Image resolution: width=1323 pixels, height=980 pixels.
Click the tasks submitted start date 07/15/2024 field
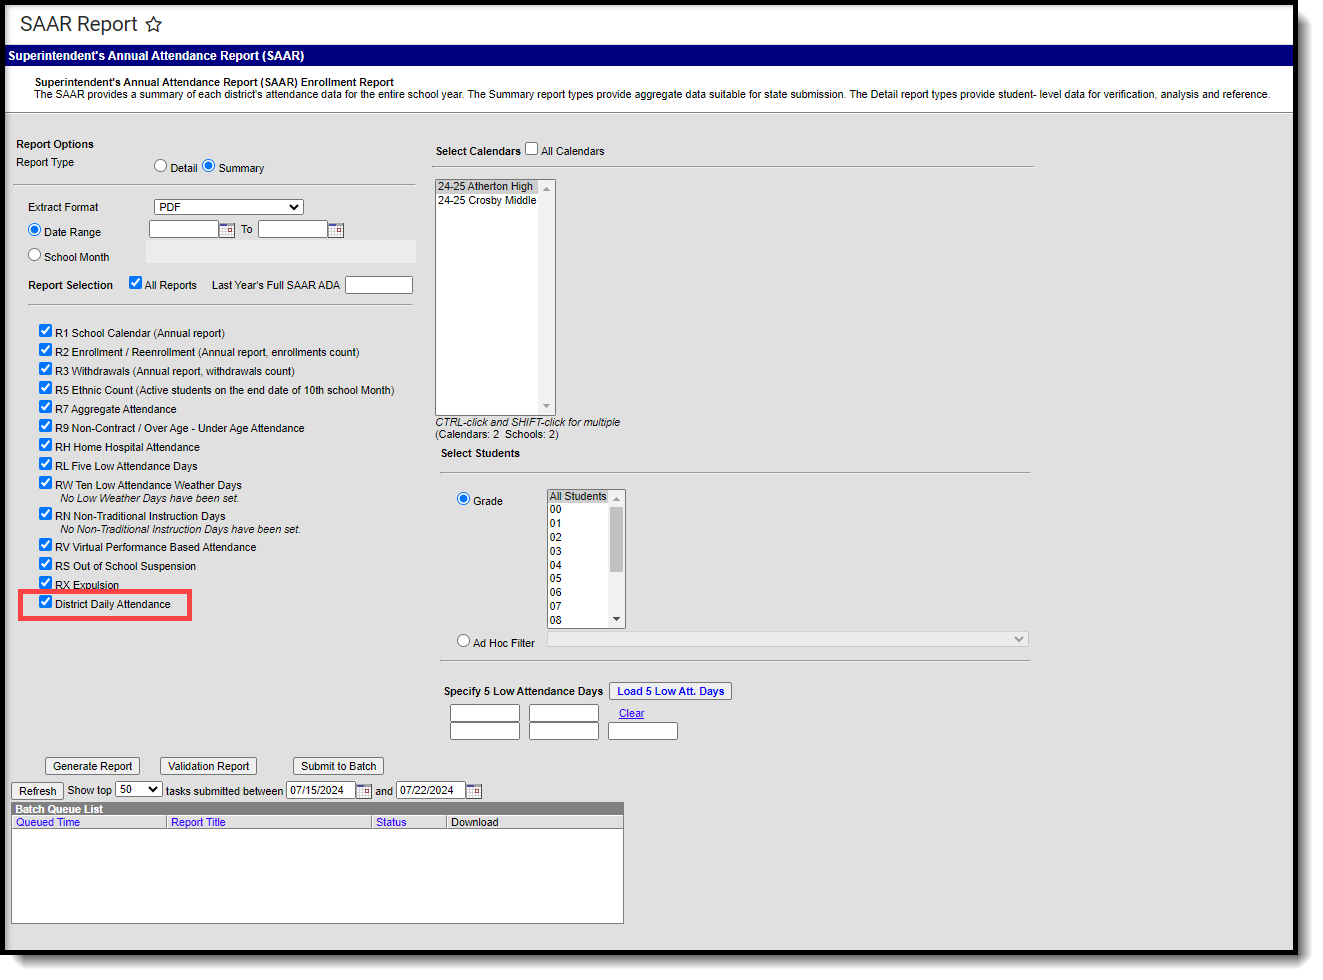(x=321, y=790)
